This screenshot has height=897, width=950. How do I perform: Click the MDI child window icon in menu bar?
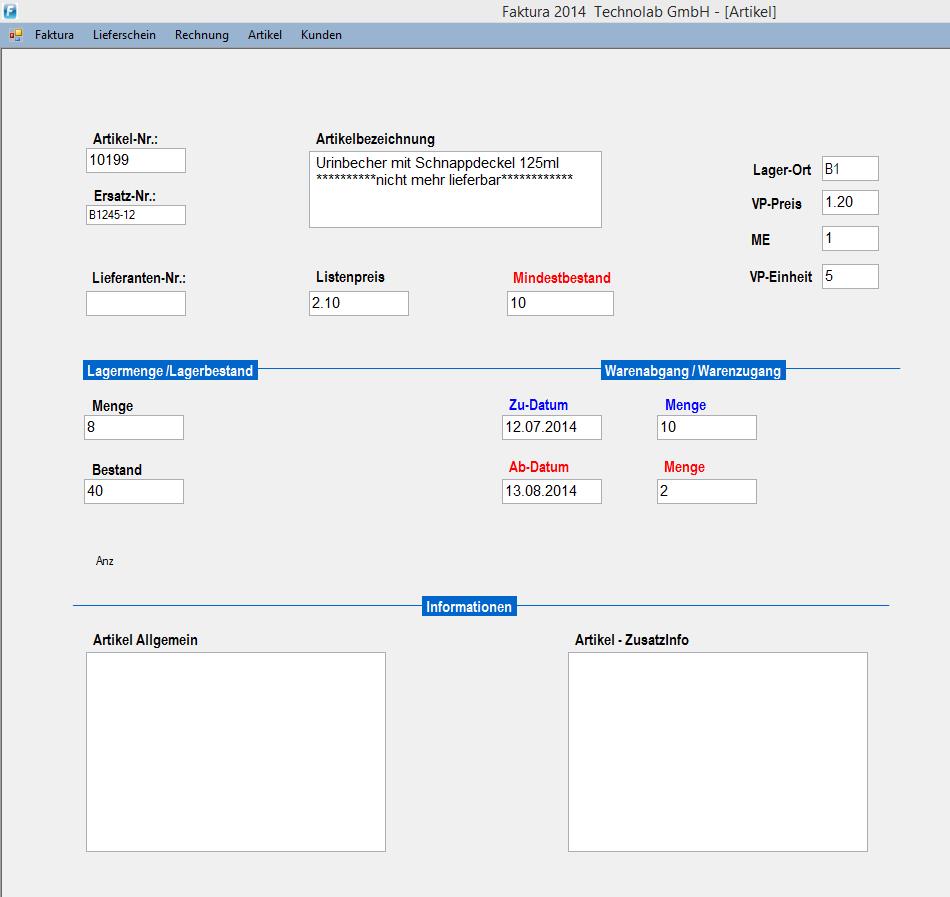[16, 35]
